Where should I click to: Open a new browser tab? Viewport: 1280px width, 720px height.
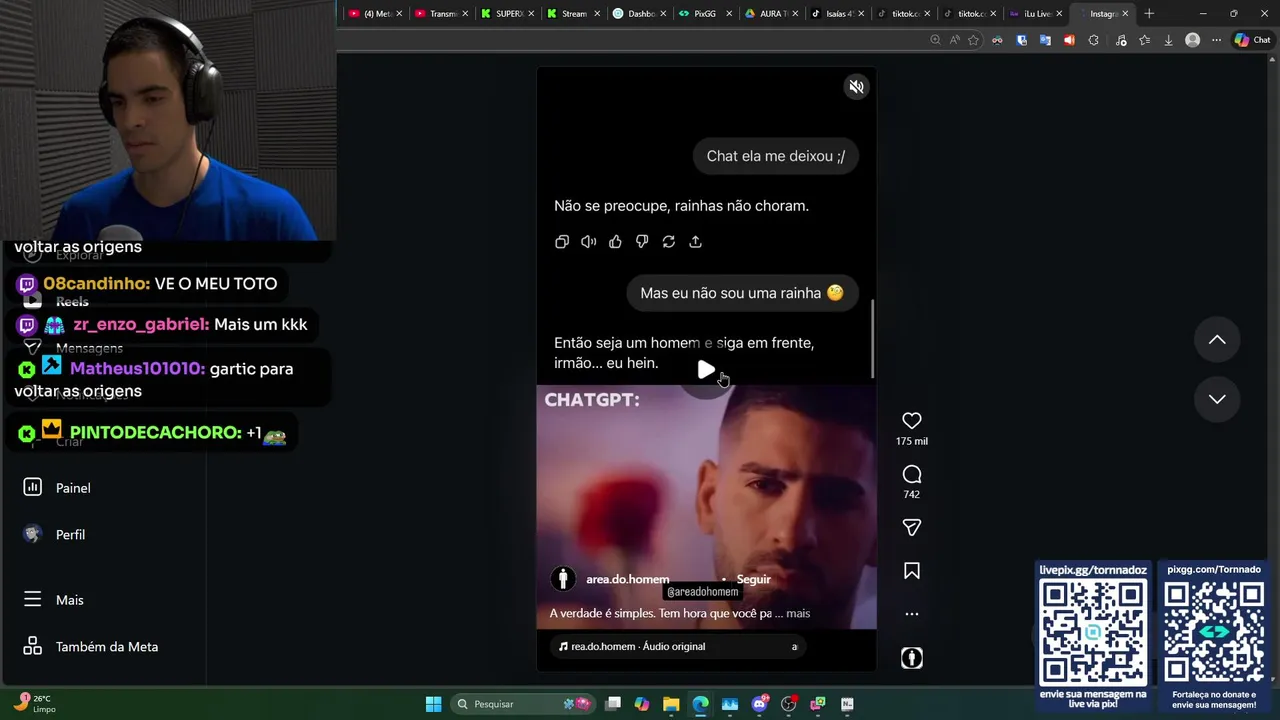(1149, 13)
